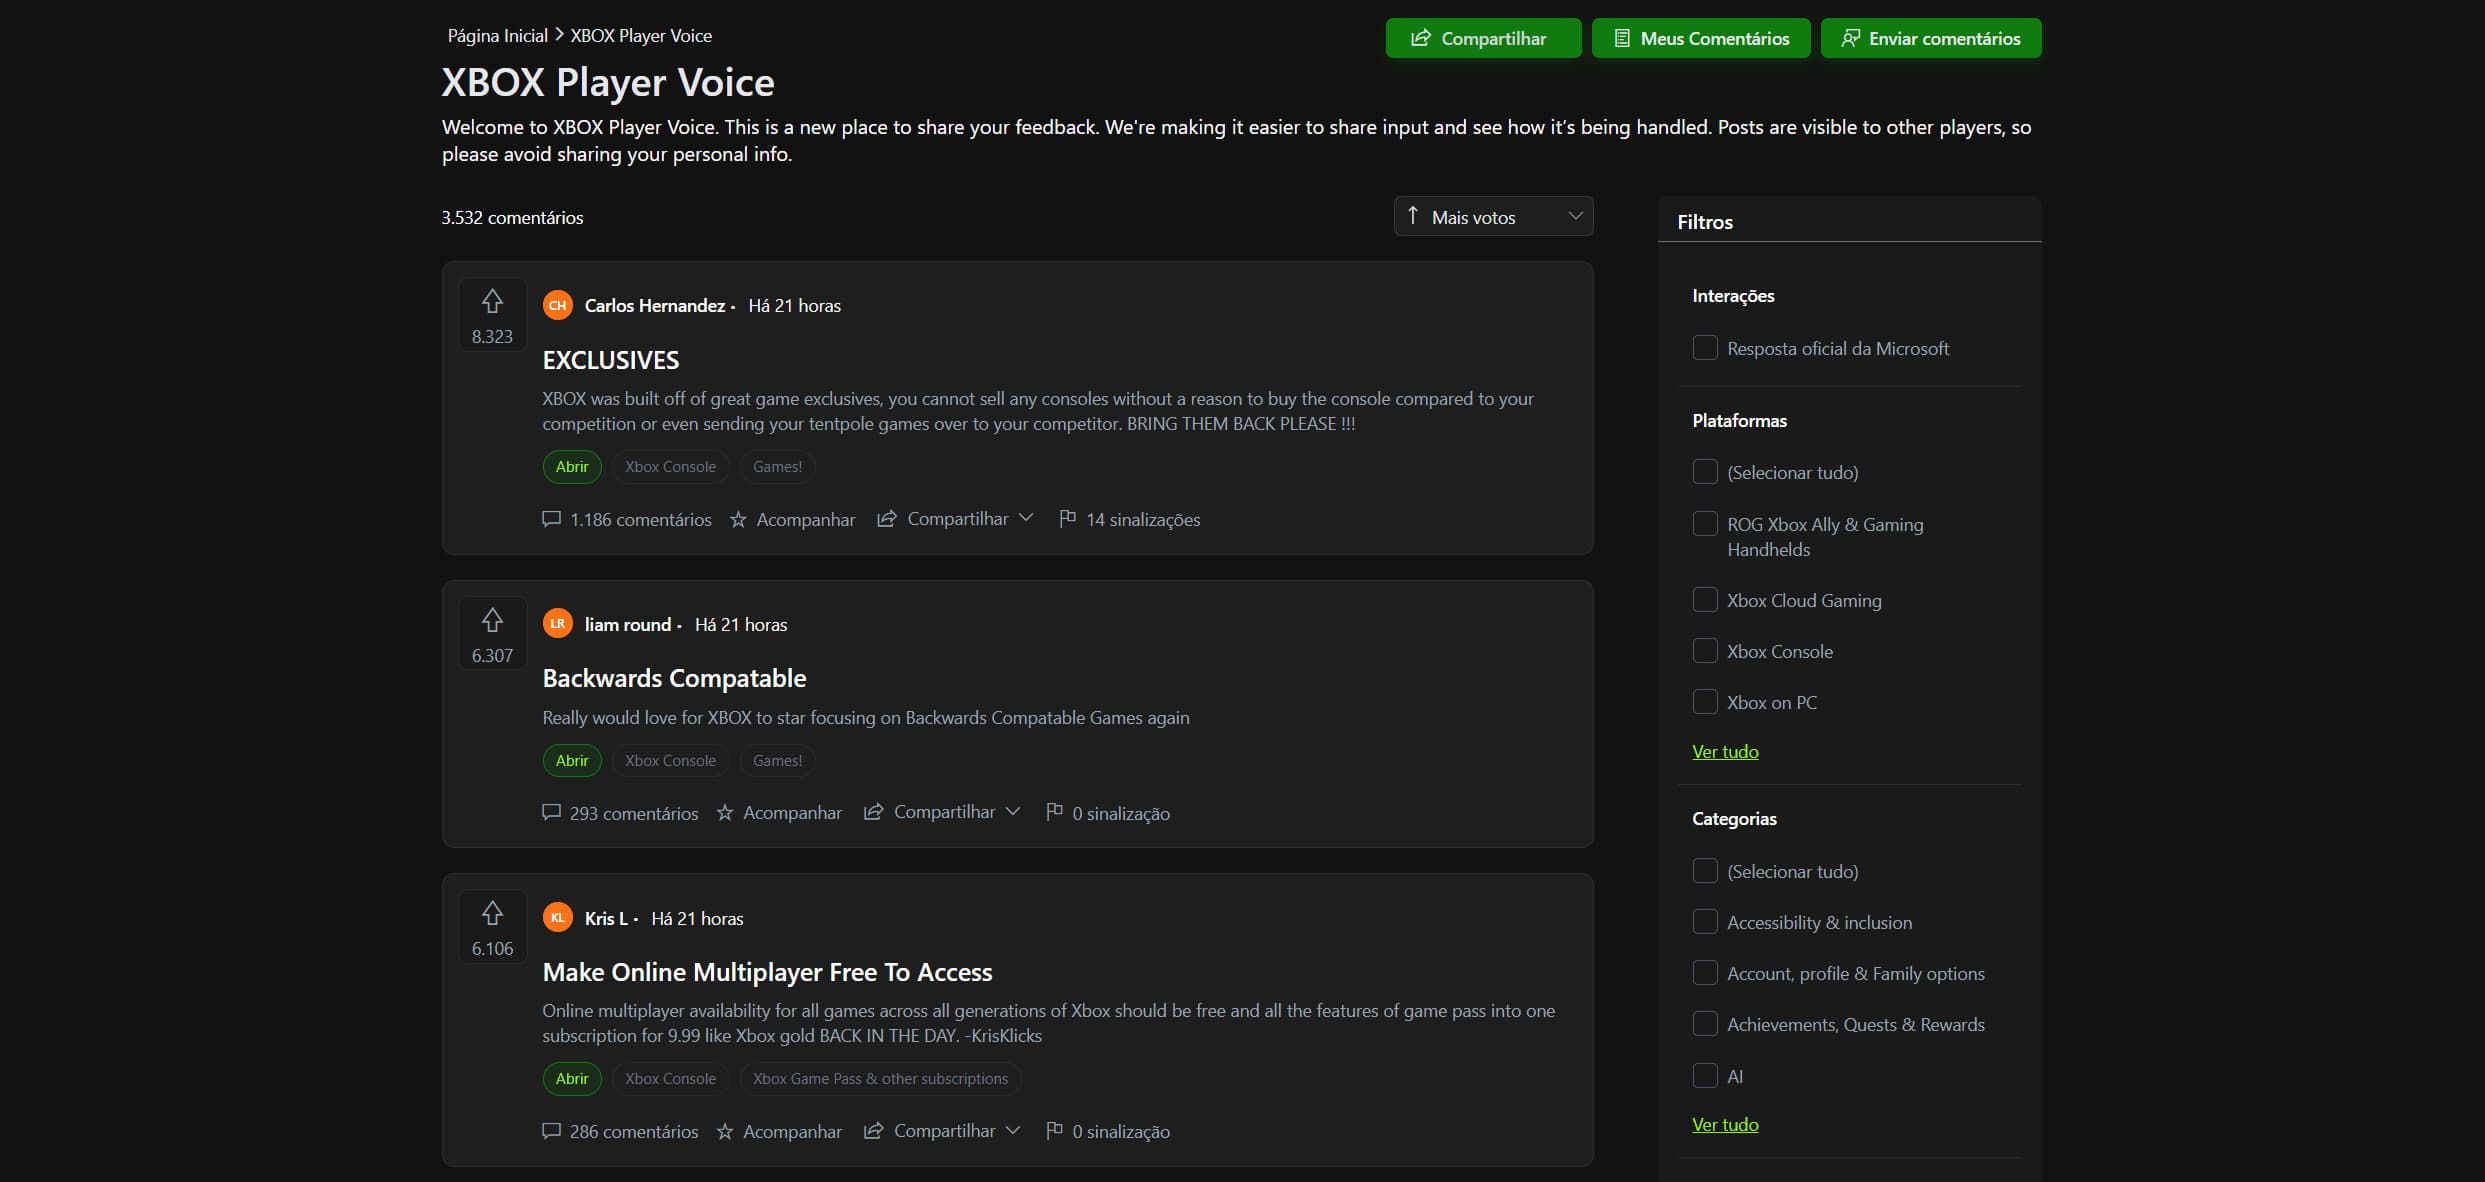
Task: Click Abrir tag on EXCLUSIVES post
Action: (x=572, y=466)
